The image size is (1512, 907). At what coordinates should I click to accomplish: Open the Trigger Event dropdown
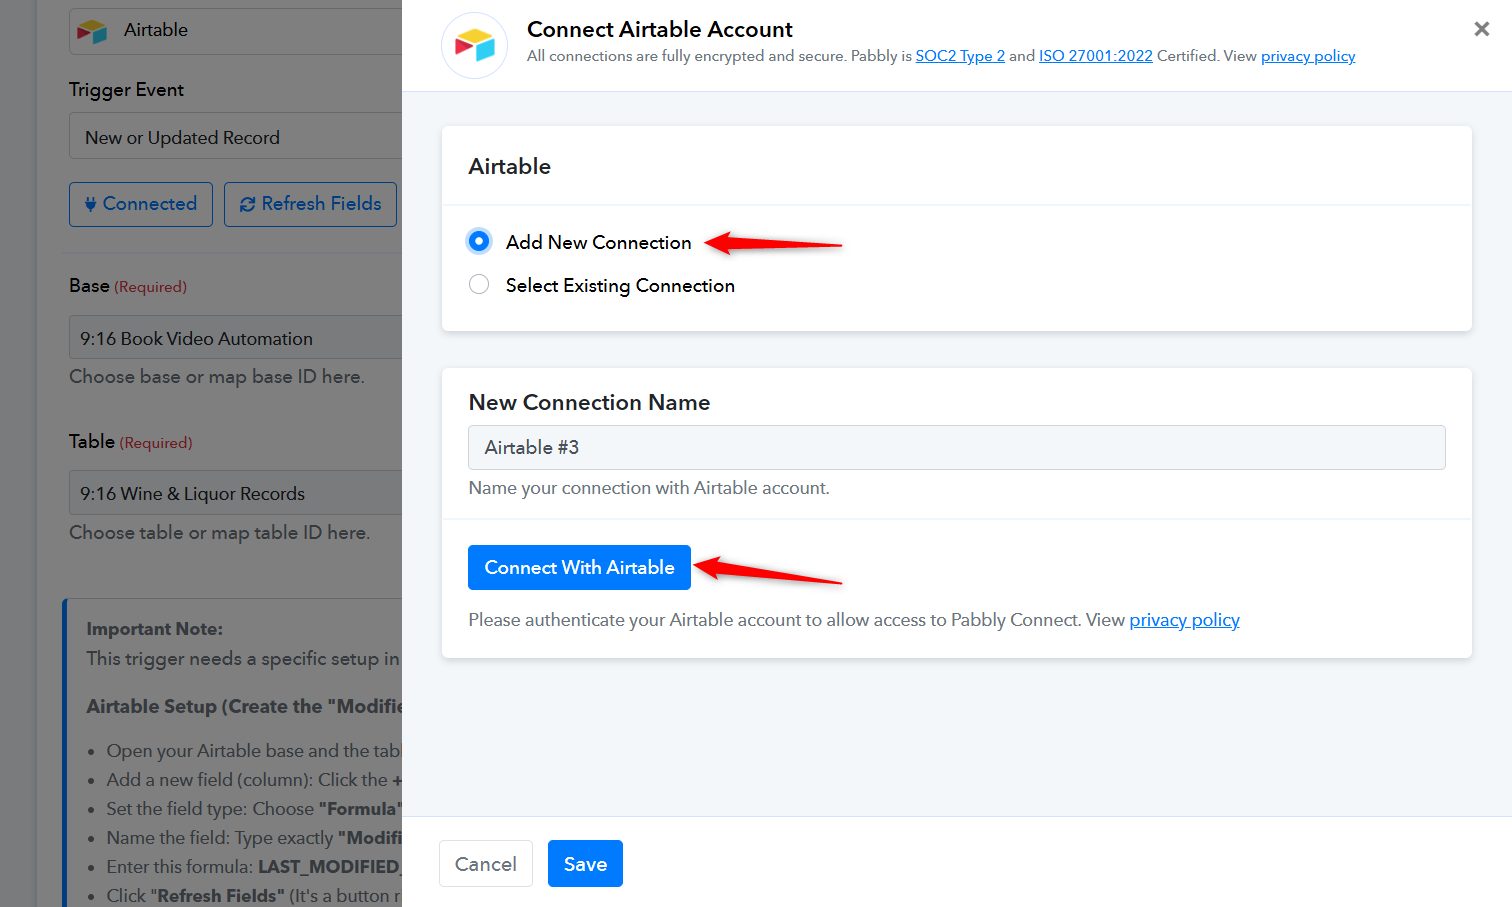(236, 137)
